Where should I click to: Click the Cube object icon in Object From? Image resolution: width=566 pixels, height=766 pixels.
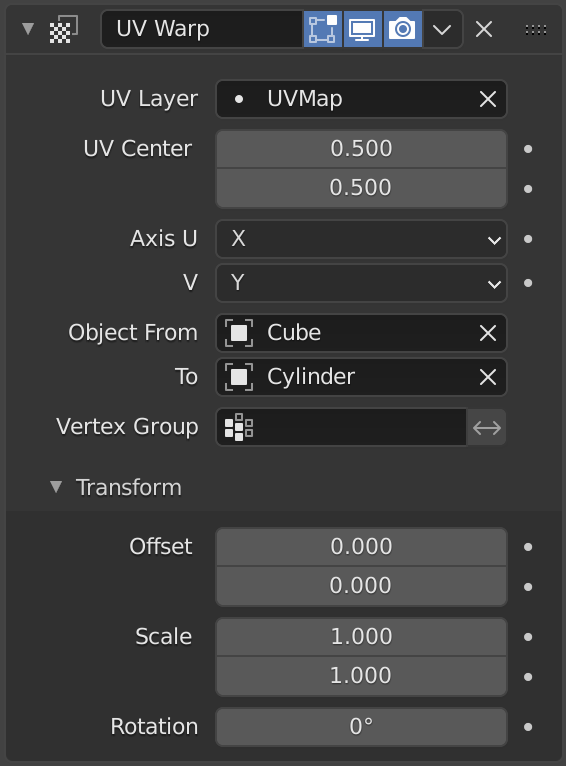click(x=239, y=333)
